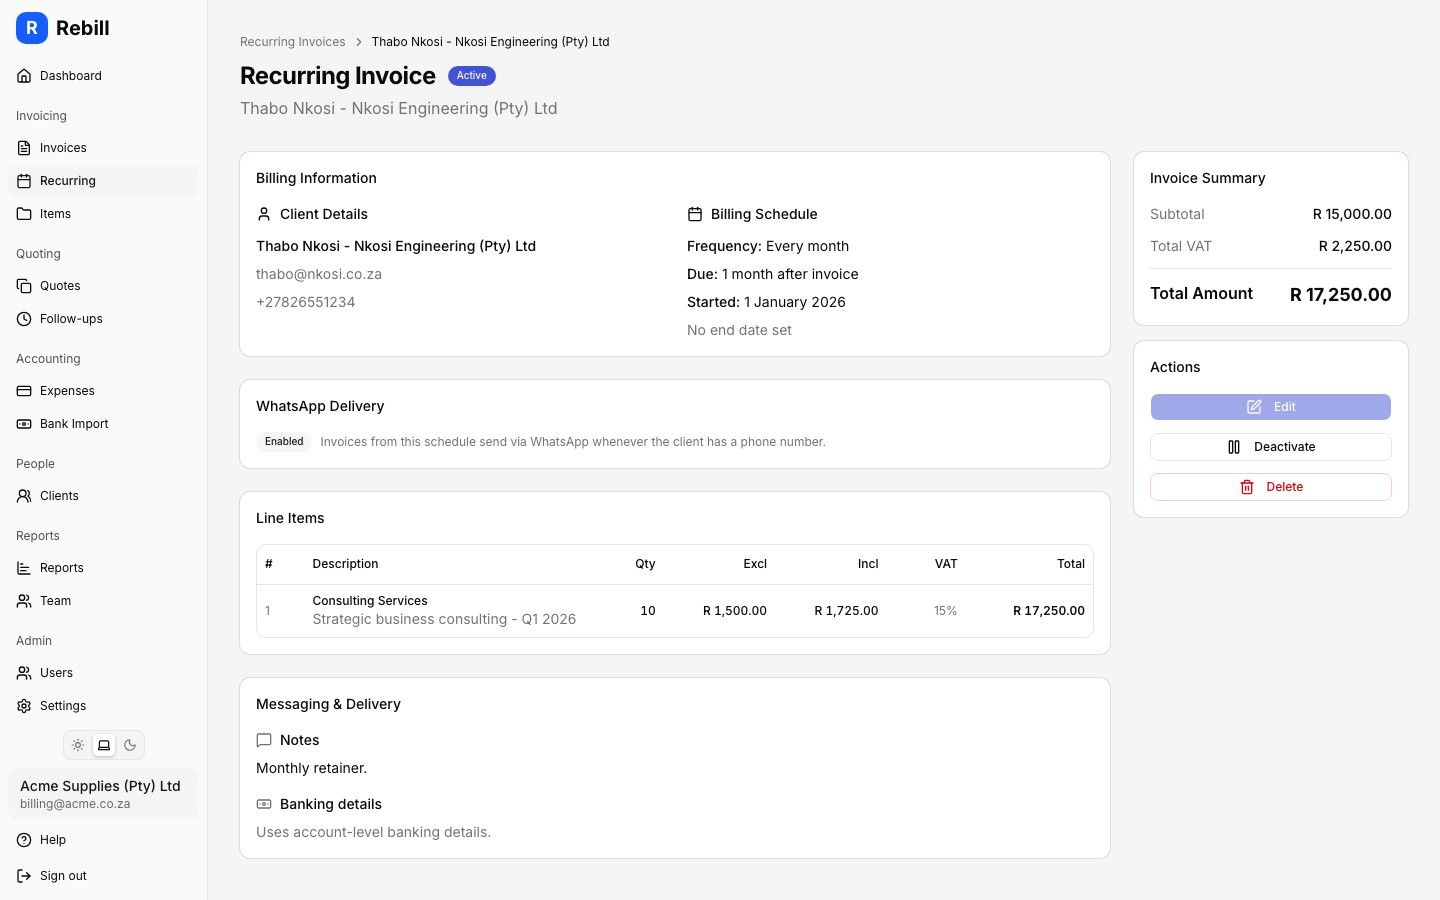Go to Expenses section

tap(104, 391)
